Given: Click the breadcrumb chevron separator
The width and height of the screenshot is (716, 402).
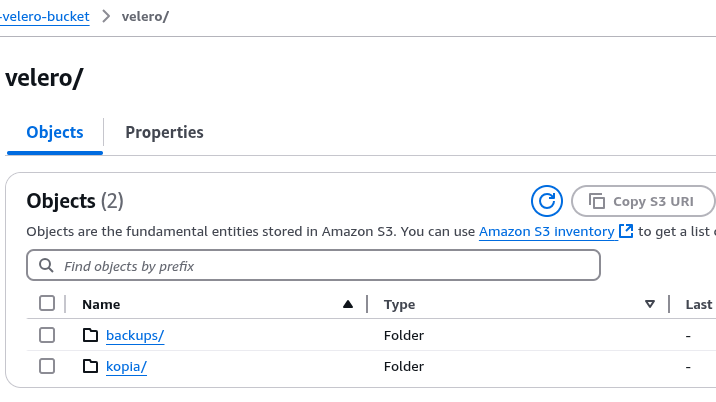Looking at the screenshot, I should [106, 17].
